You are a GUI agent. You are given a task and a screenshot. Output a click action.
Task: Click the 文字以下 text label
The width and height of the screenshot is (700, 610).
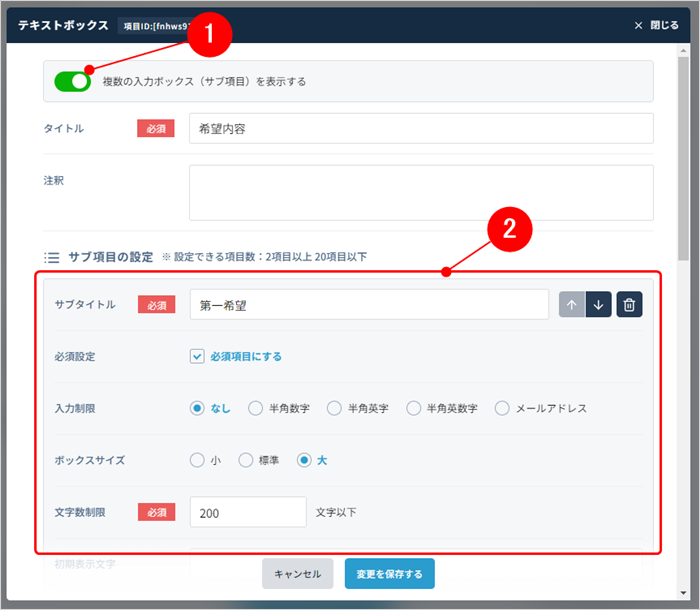point(336,512)
